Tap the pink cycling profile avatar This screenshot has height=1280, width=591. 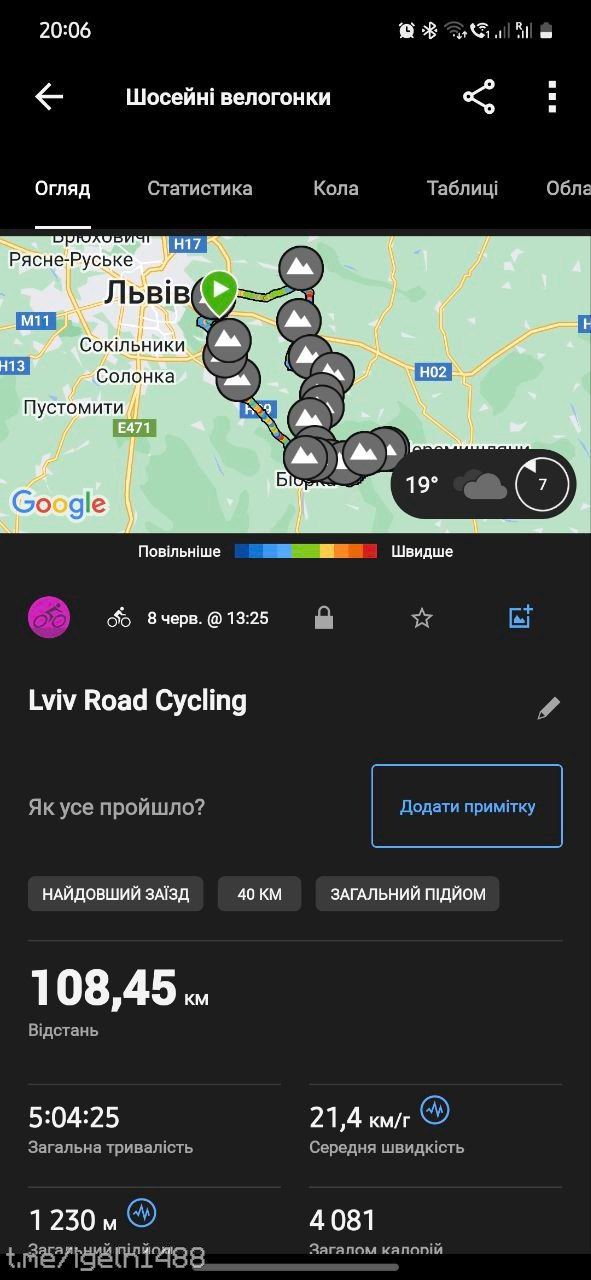[49, 617]
